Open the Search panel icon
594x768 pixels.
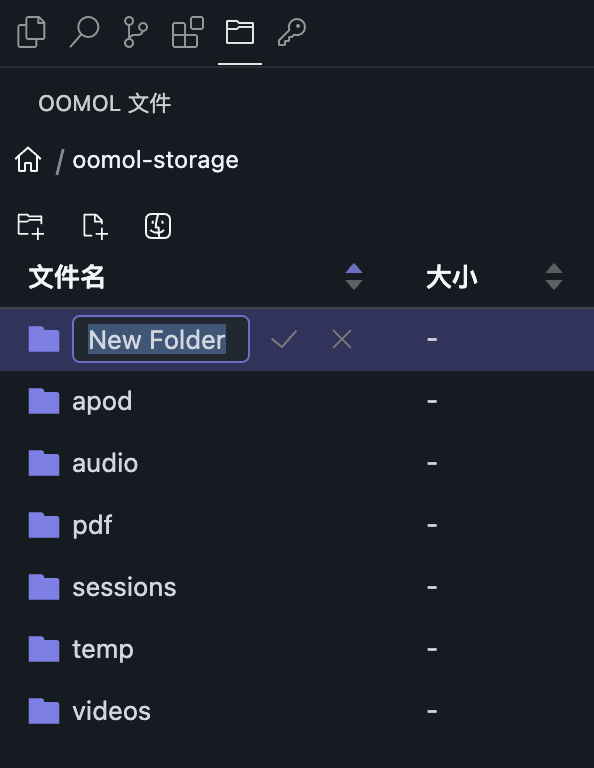(x=84, y=32)
